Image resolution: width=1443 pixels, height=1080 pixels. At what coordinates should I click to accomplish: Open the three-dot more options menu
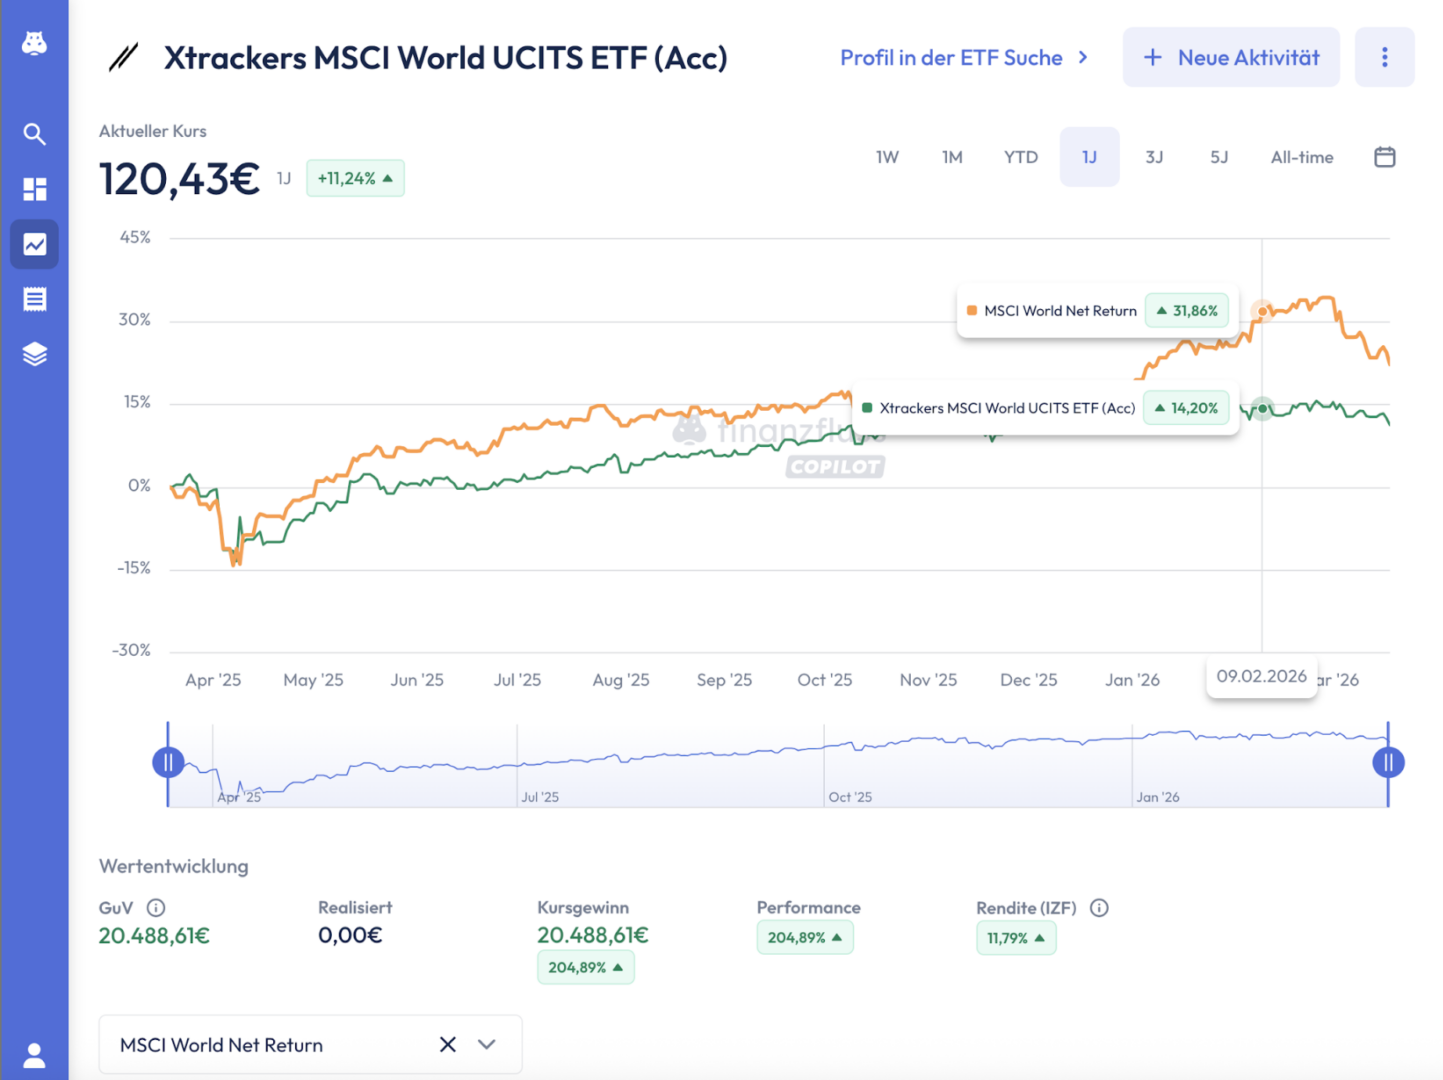1384,57
